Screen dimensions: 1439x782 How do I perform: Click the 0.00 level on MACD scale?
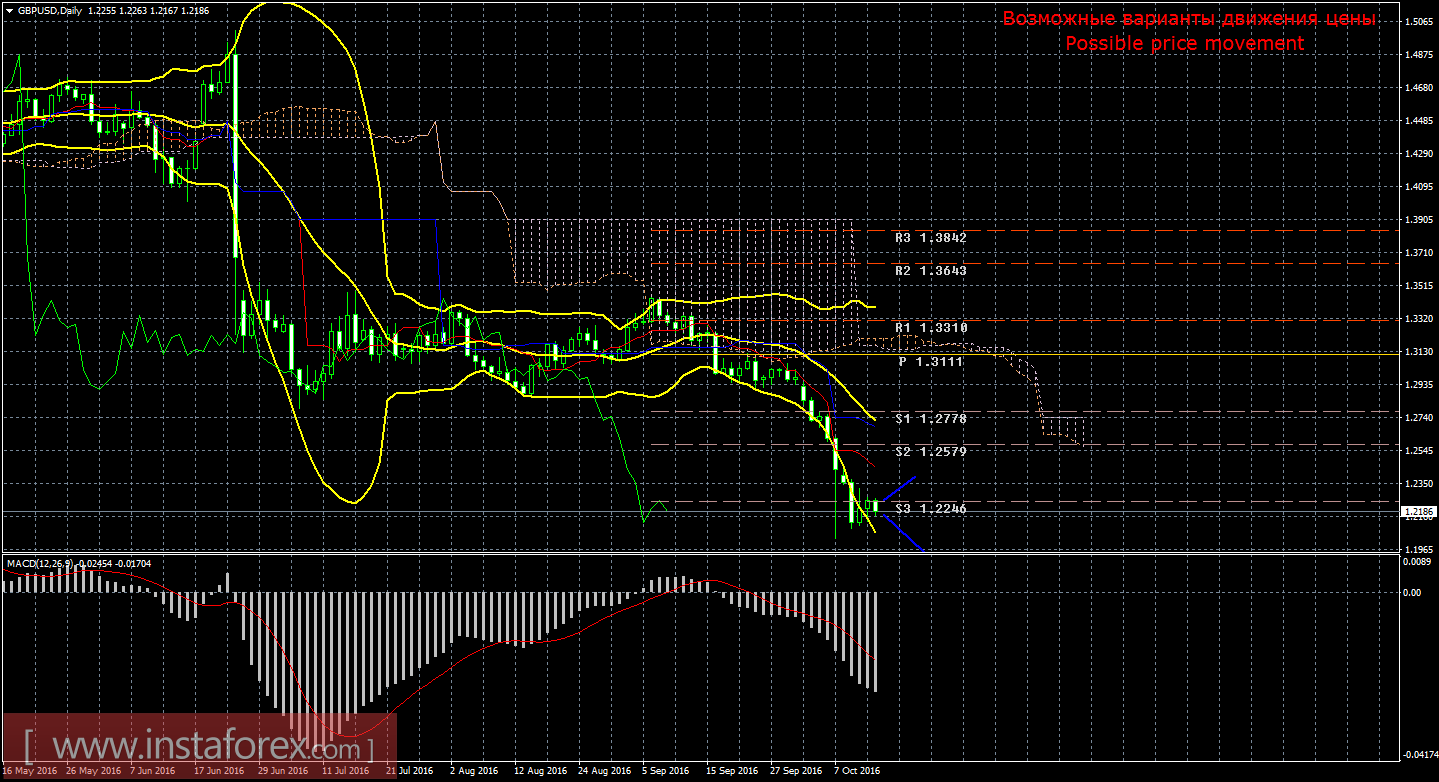tap(1413, 592)
